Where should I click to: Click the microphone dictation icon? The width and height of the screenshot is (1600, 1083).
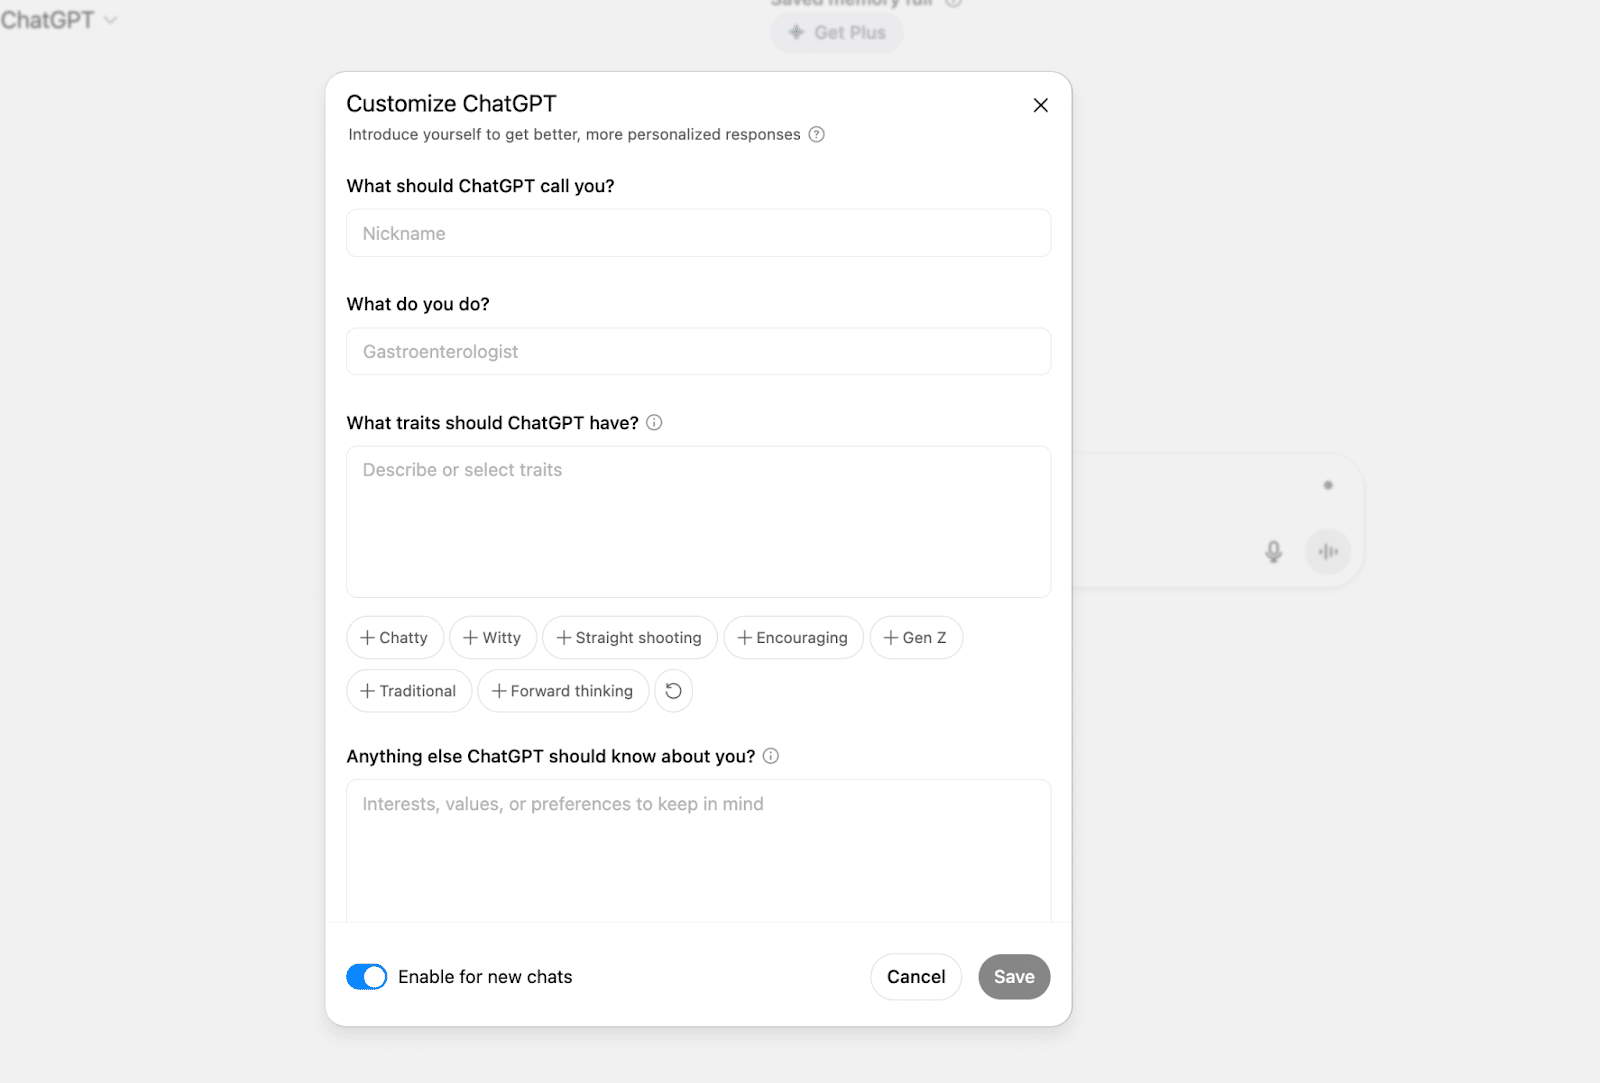[1273, 552]
